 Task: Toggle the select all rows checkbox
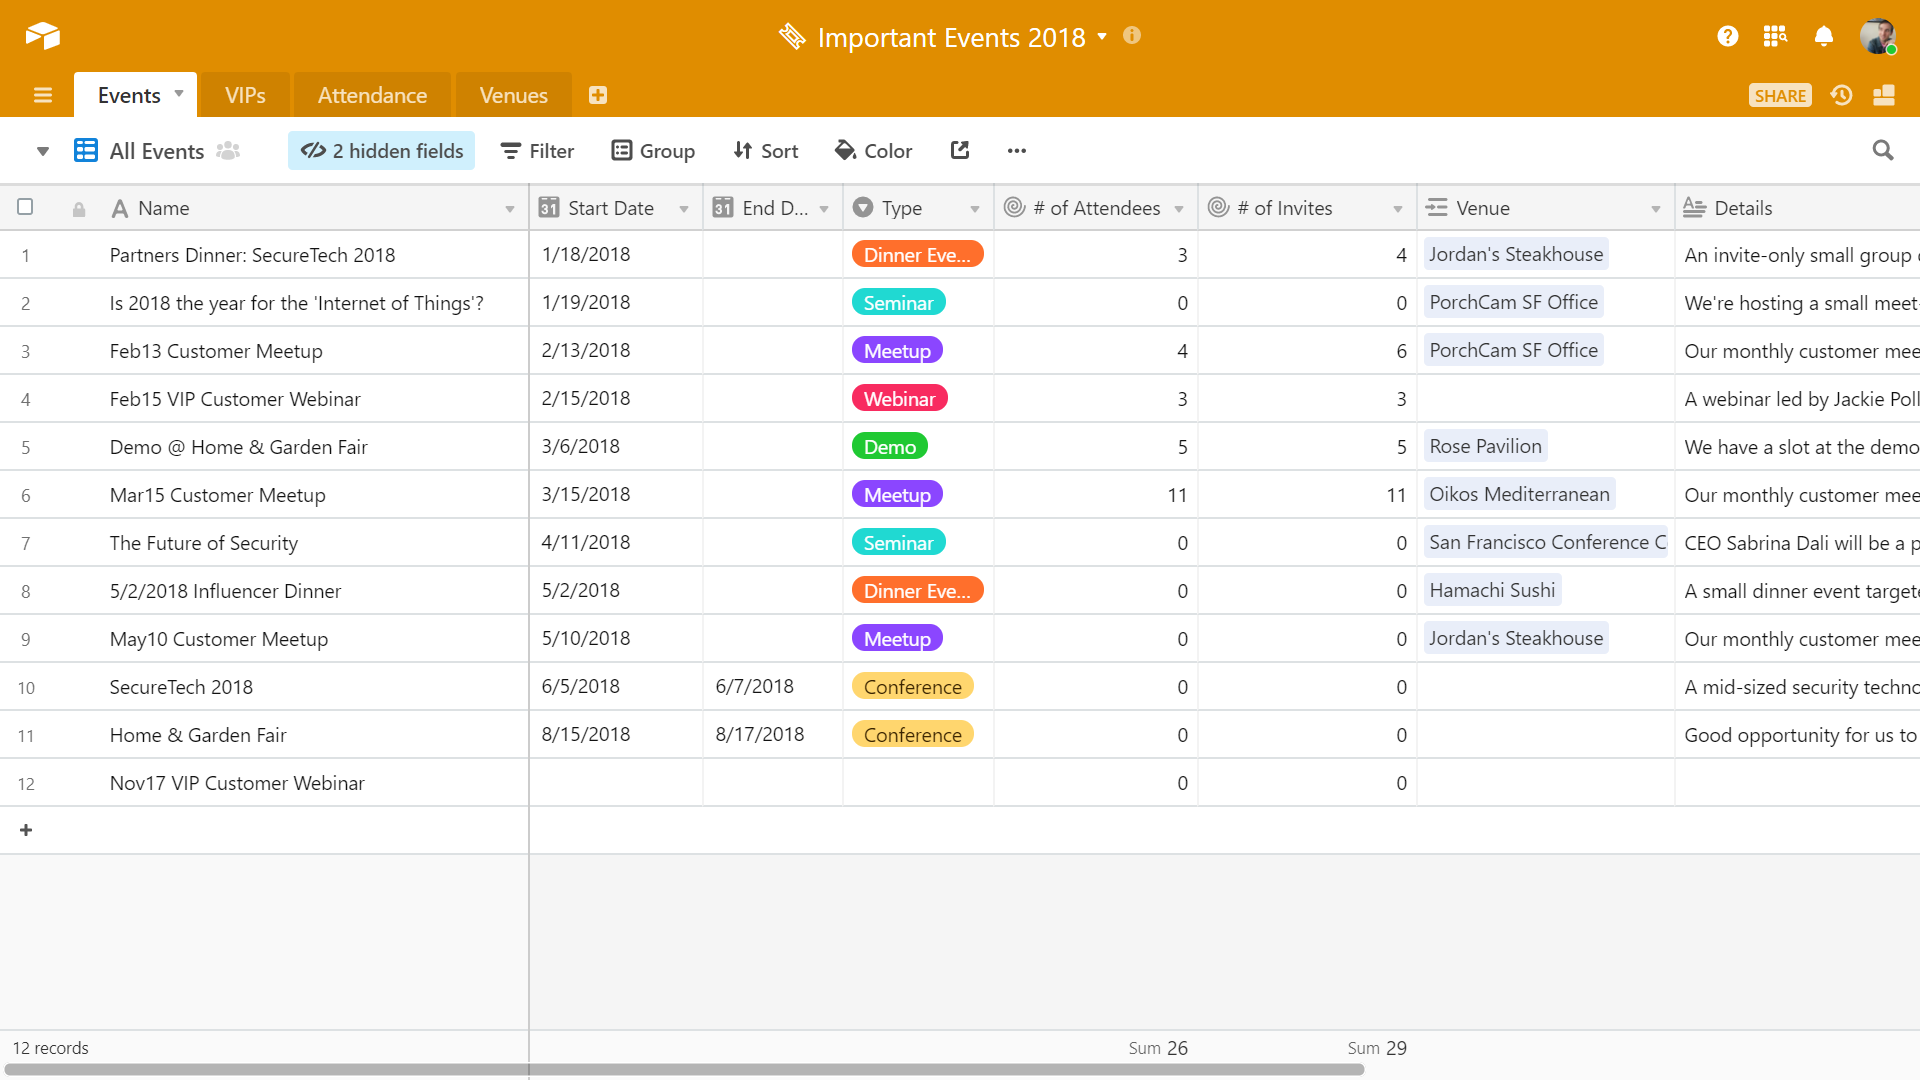(25, 207)
